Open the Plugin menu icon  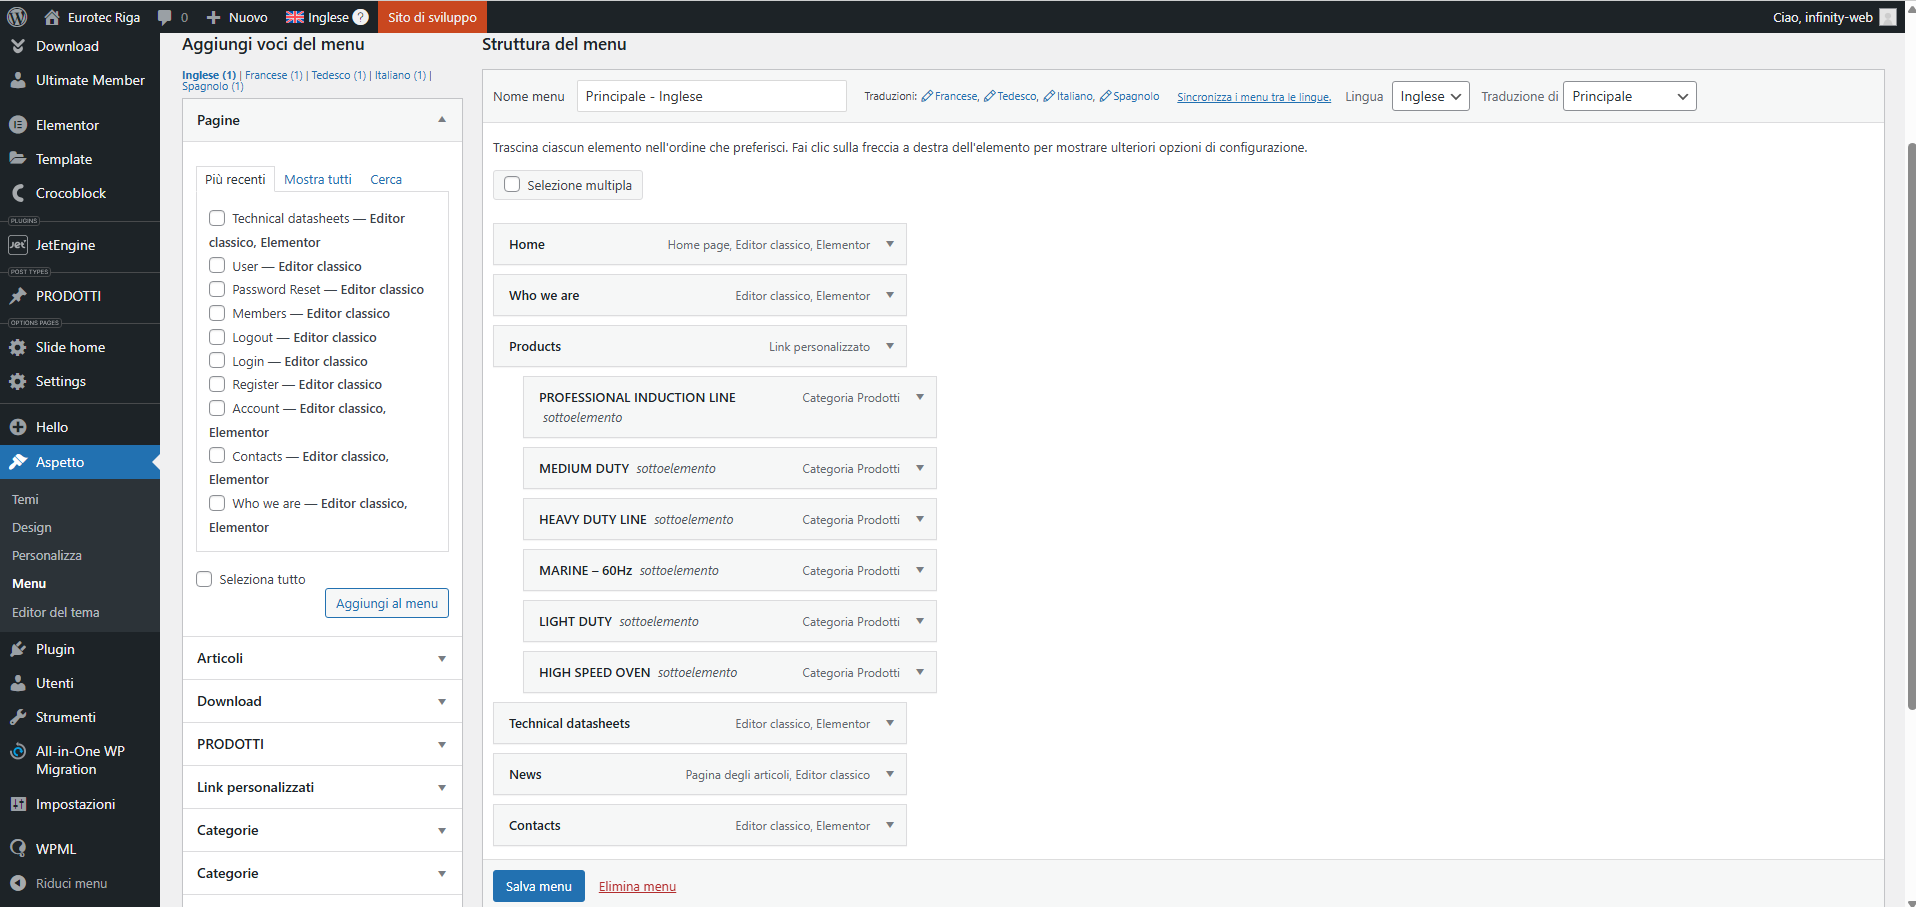tap(18, 649)
